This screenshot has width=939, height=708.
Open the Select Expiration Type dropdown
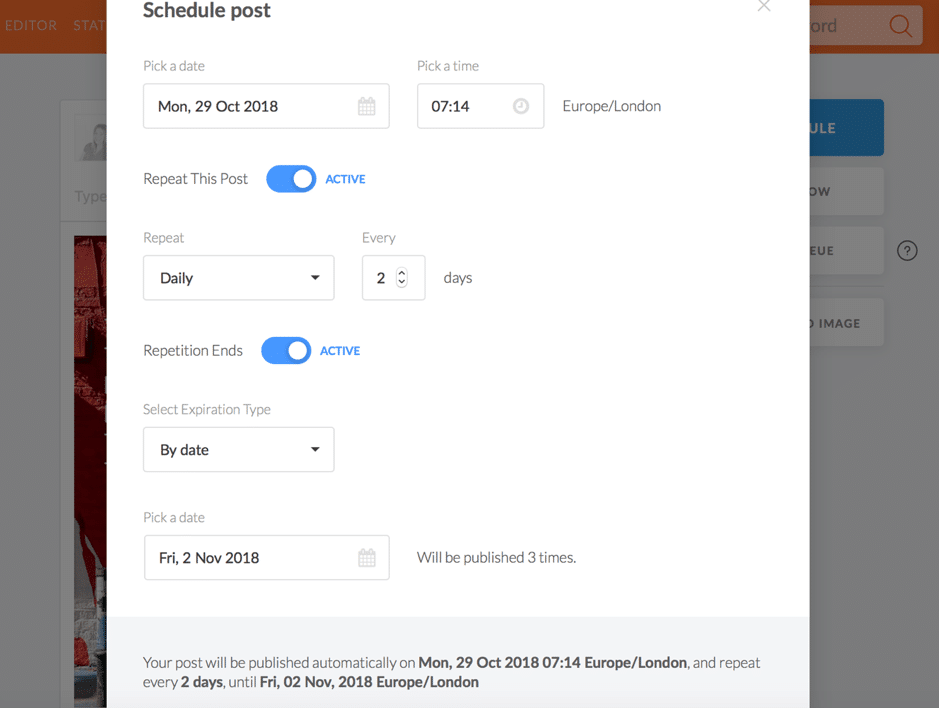(238, 449)
